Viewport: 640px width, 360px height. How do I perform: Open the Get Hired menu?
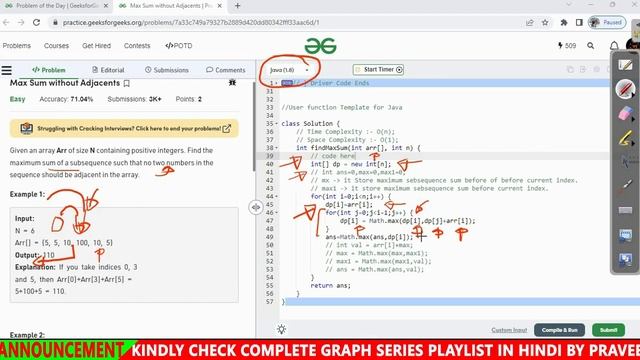coord(96,46)
